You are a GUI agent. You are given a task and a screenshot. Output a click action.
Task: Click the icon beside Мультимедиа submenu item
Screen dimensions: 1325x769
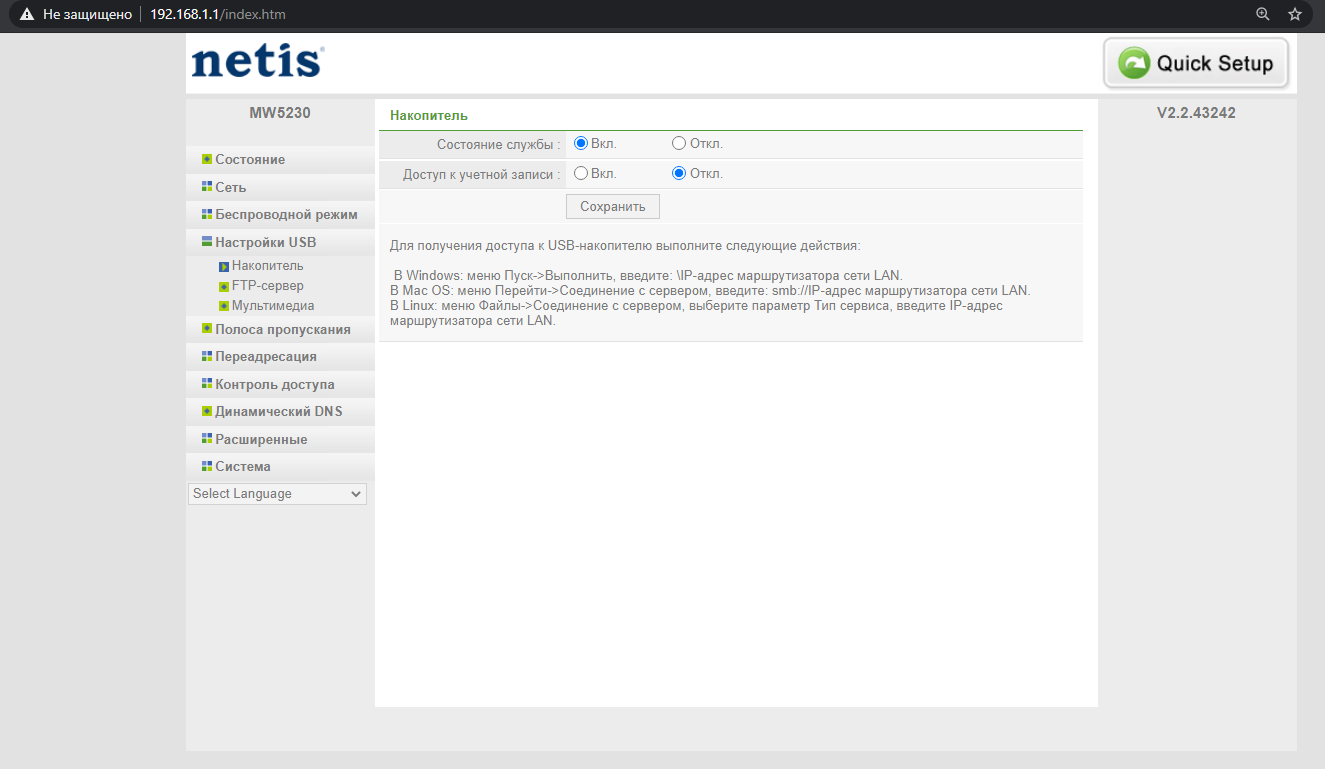pyautogui.click(x=224, y=307)
